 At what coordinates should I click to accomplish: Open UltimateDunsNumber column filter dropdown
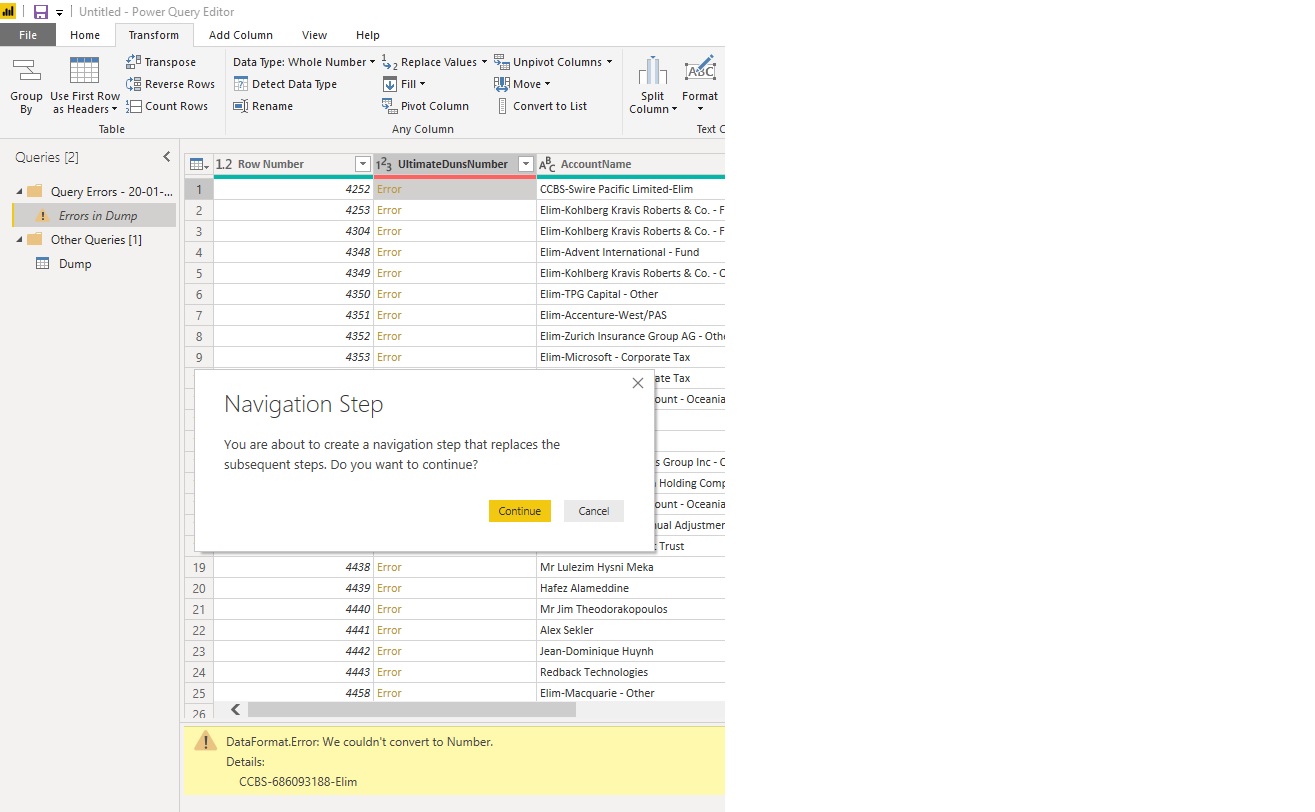(x=525, y=164)
